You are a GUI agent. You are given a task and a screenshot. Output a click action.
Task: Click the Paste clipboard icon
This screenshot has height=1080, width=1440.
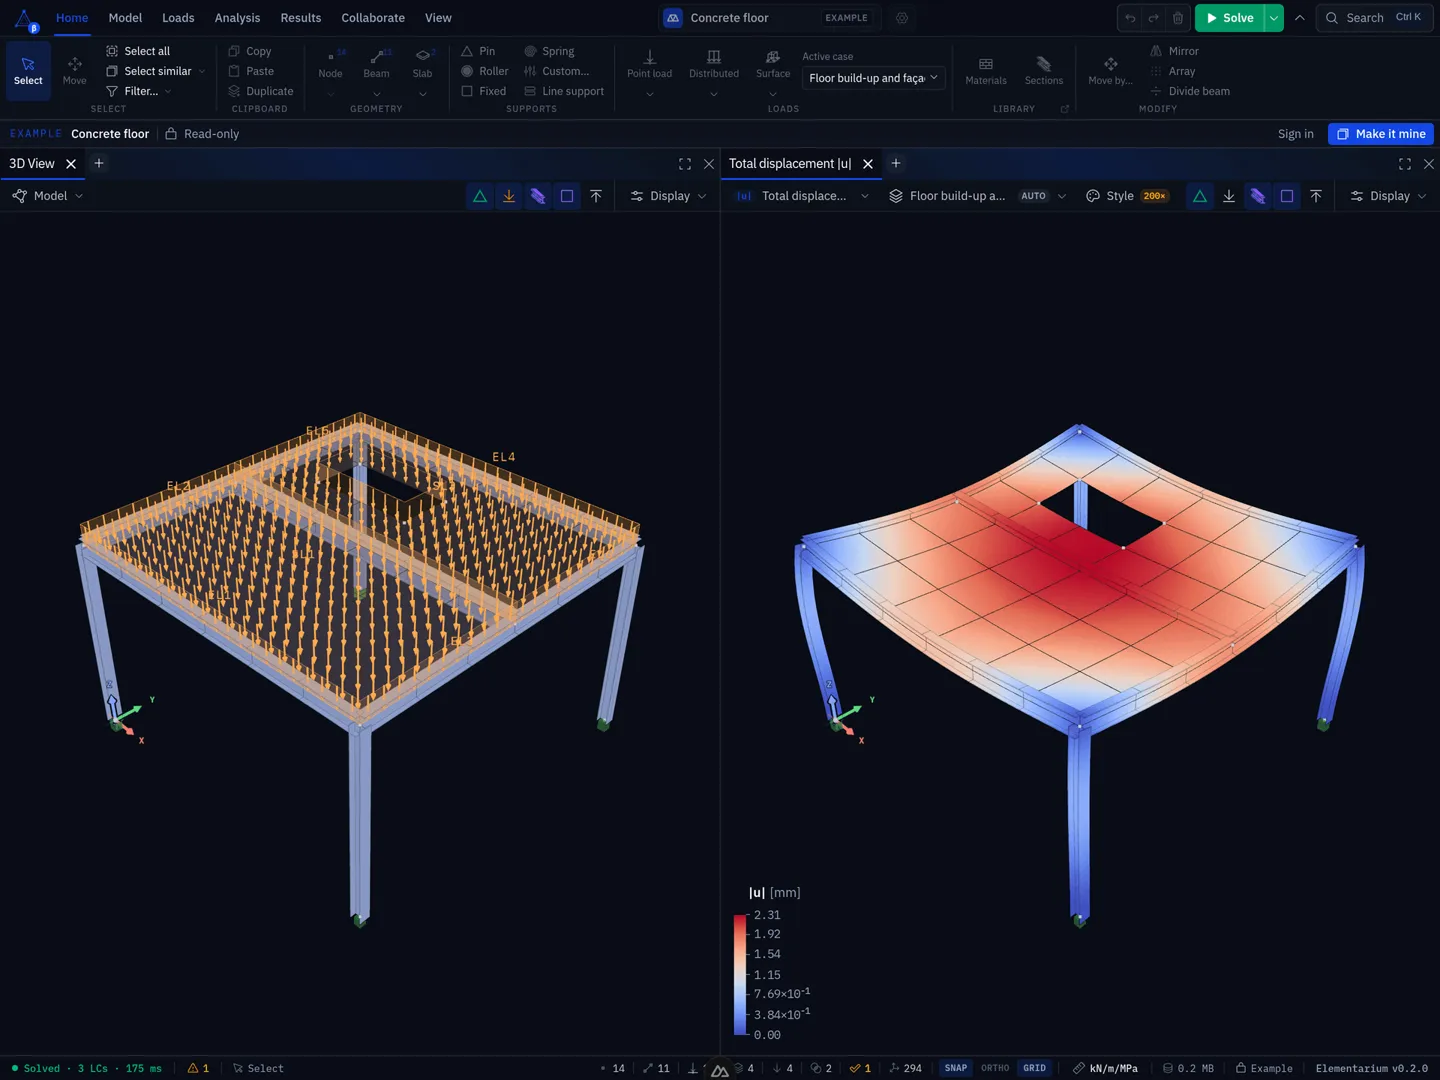(234, 71)
